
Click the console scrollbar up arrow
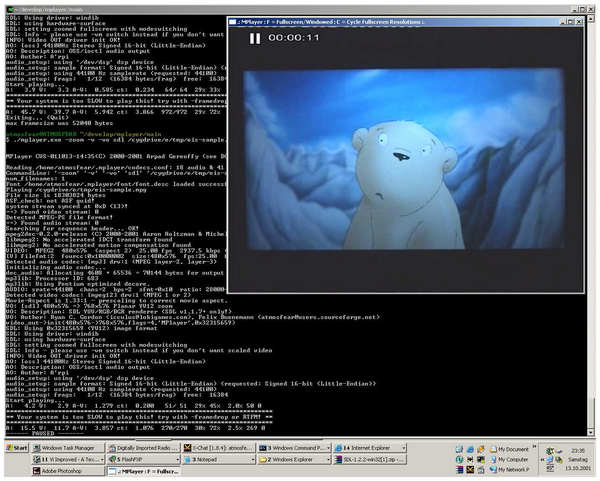point(591,18)
